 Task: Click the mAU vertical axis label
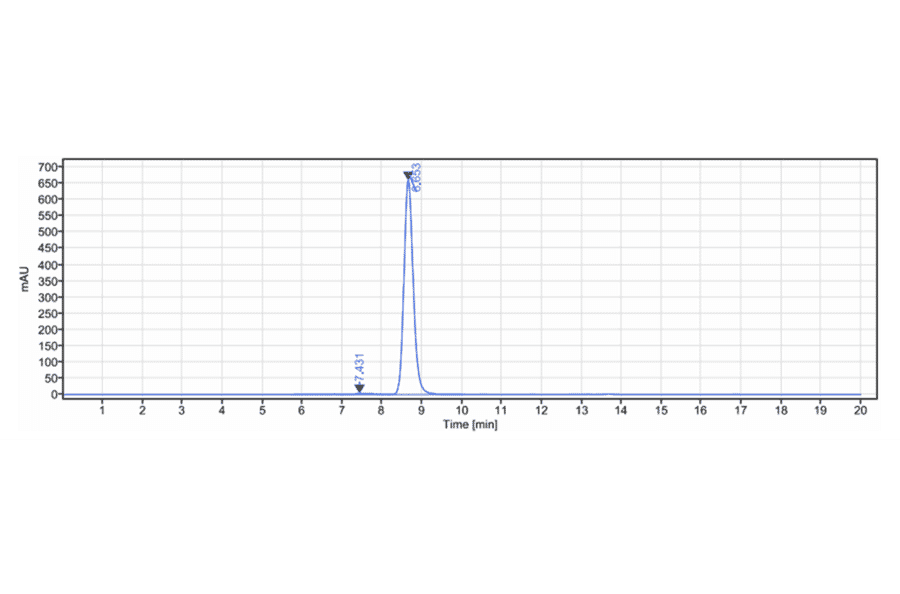pyautogui.click(x=23, y=277)
